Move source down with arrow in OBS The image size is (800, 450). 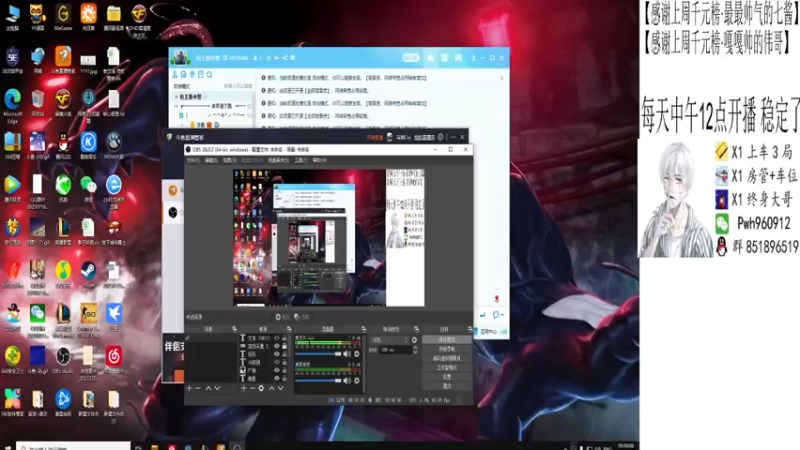pyautogui.click(x=281, y=388)
